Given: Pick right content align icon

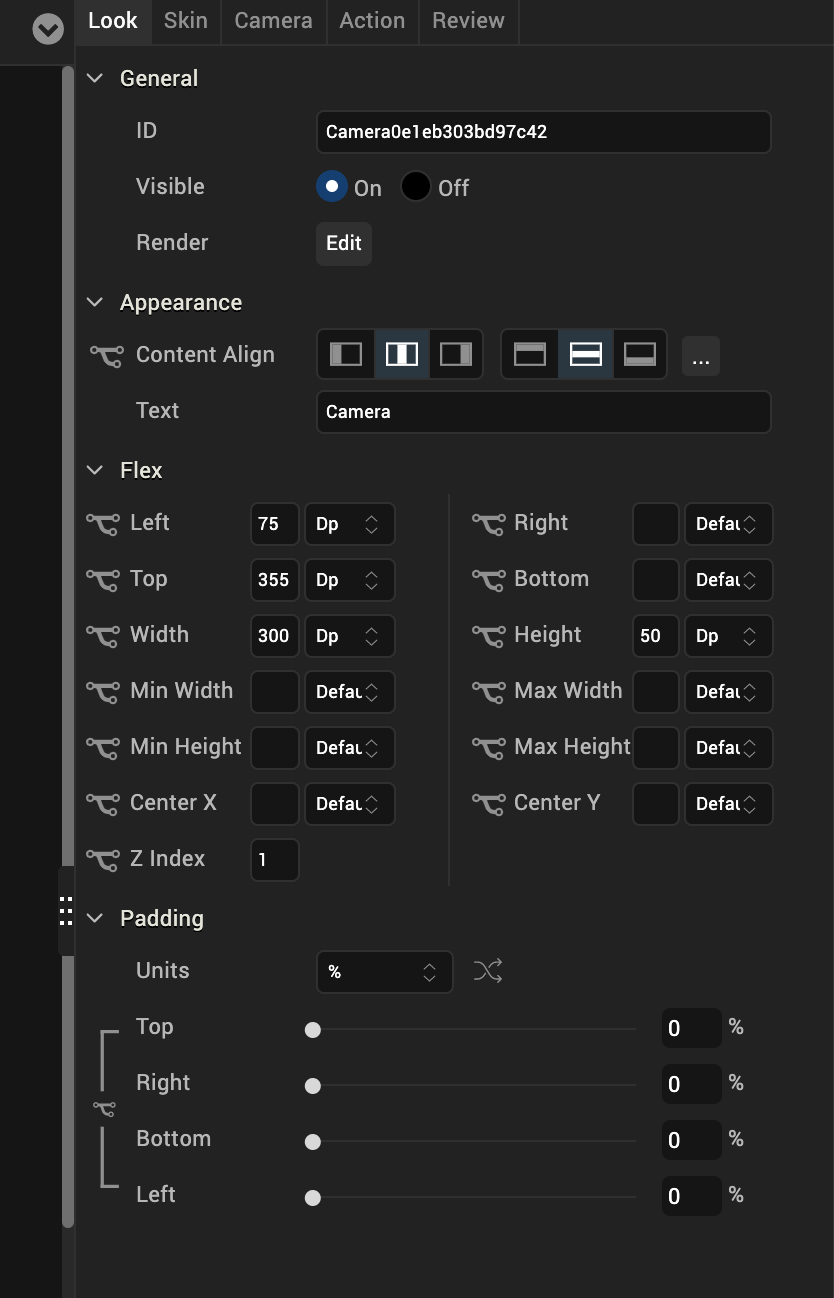Looking at the screenshot, I should coord(456,355).
